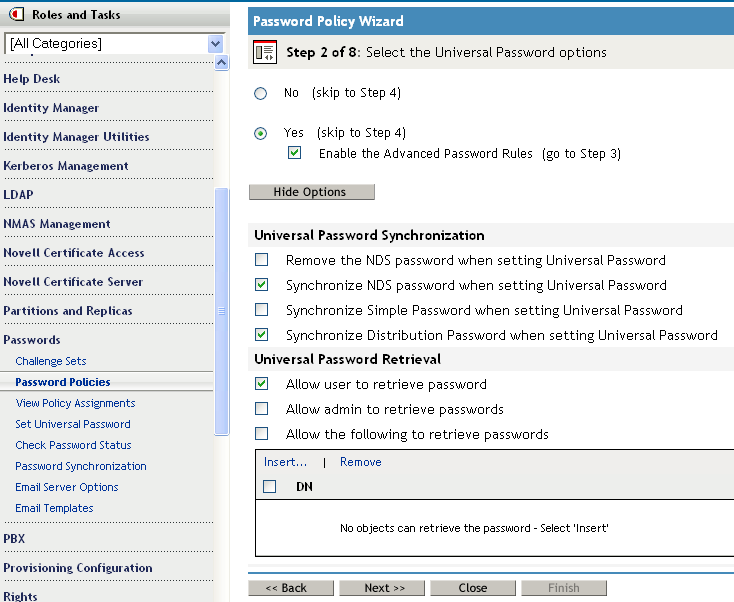Click the Remove link
Screen dimensions: 734x602
tap(360, 462)
